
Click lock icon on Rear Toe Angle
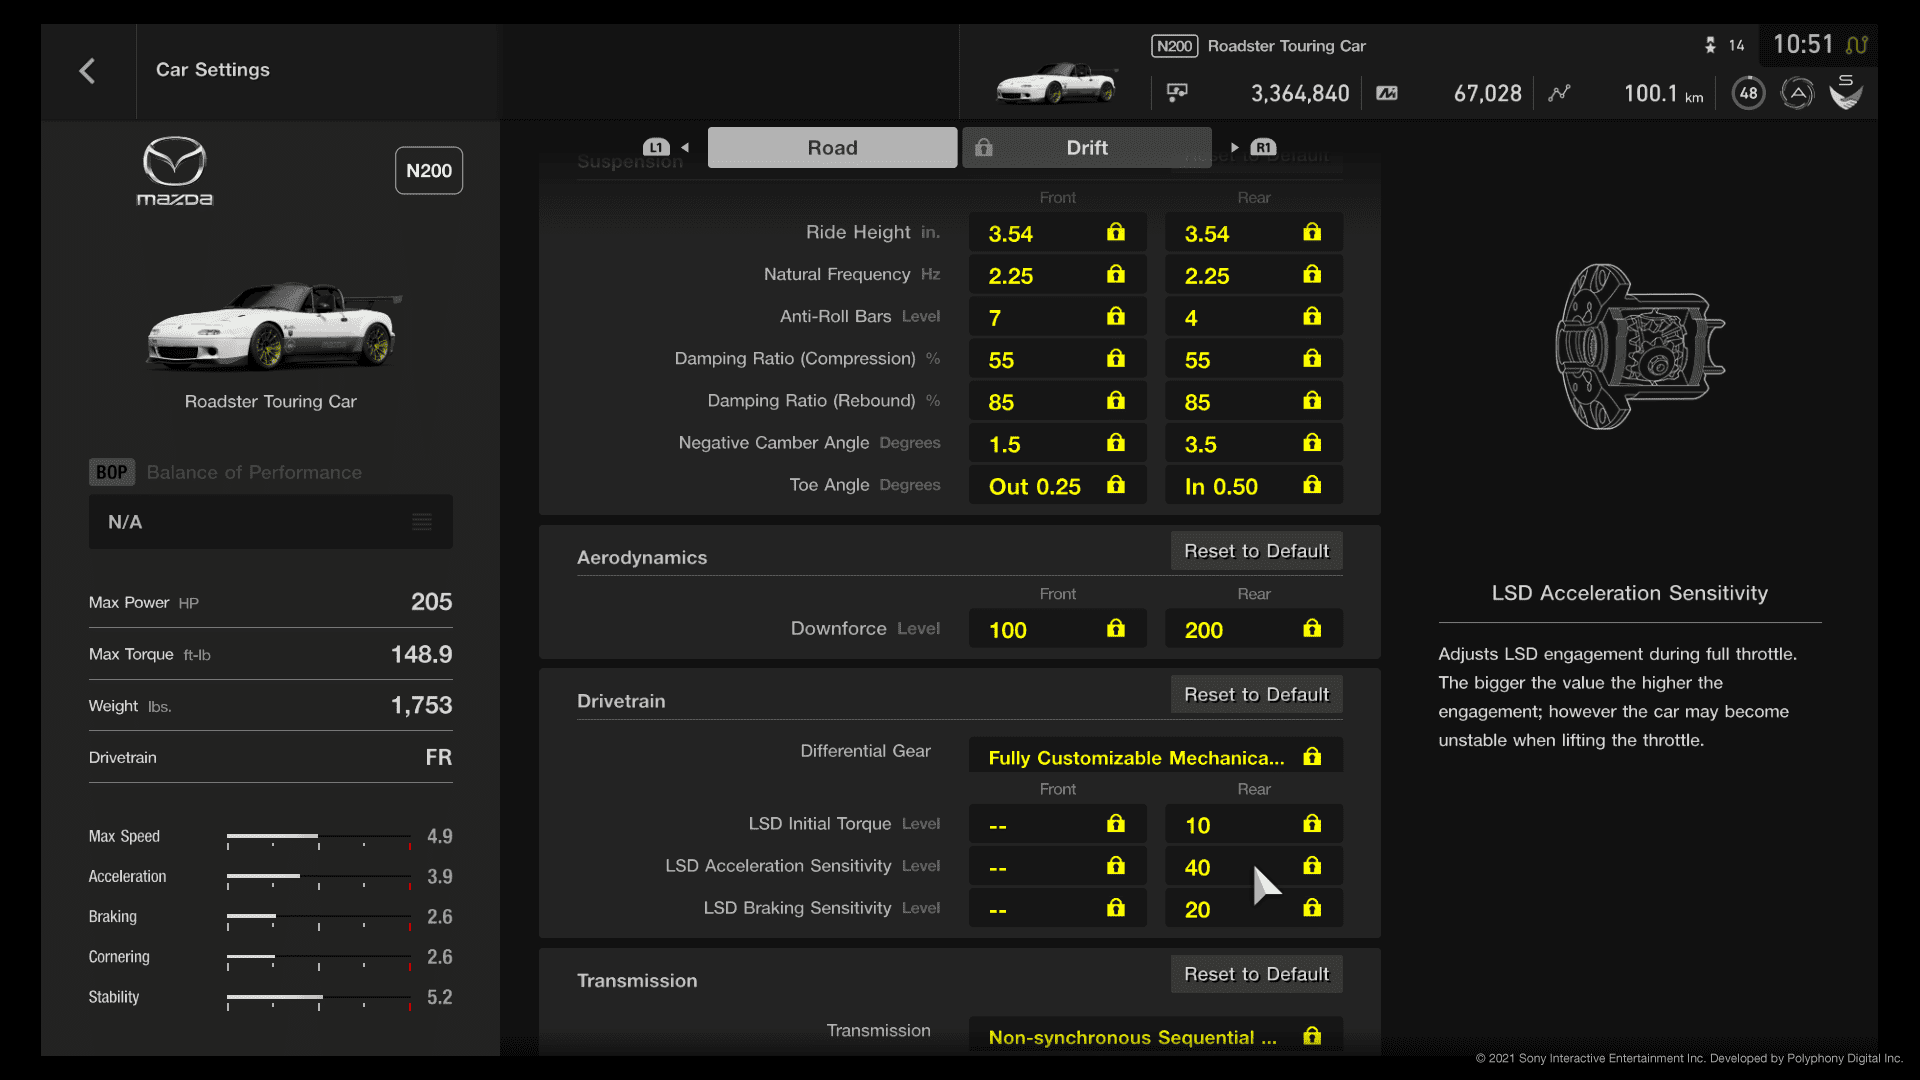[1312, 485]
